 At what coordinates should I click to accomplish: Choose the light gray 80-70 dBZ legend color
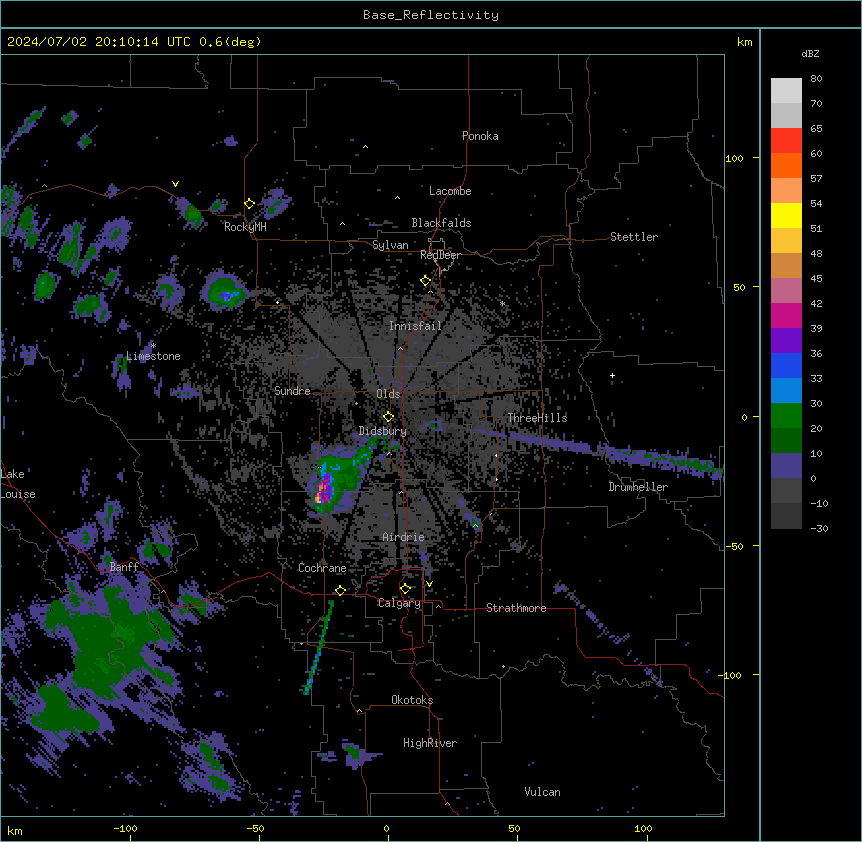(x=786, y=91)
